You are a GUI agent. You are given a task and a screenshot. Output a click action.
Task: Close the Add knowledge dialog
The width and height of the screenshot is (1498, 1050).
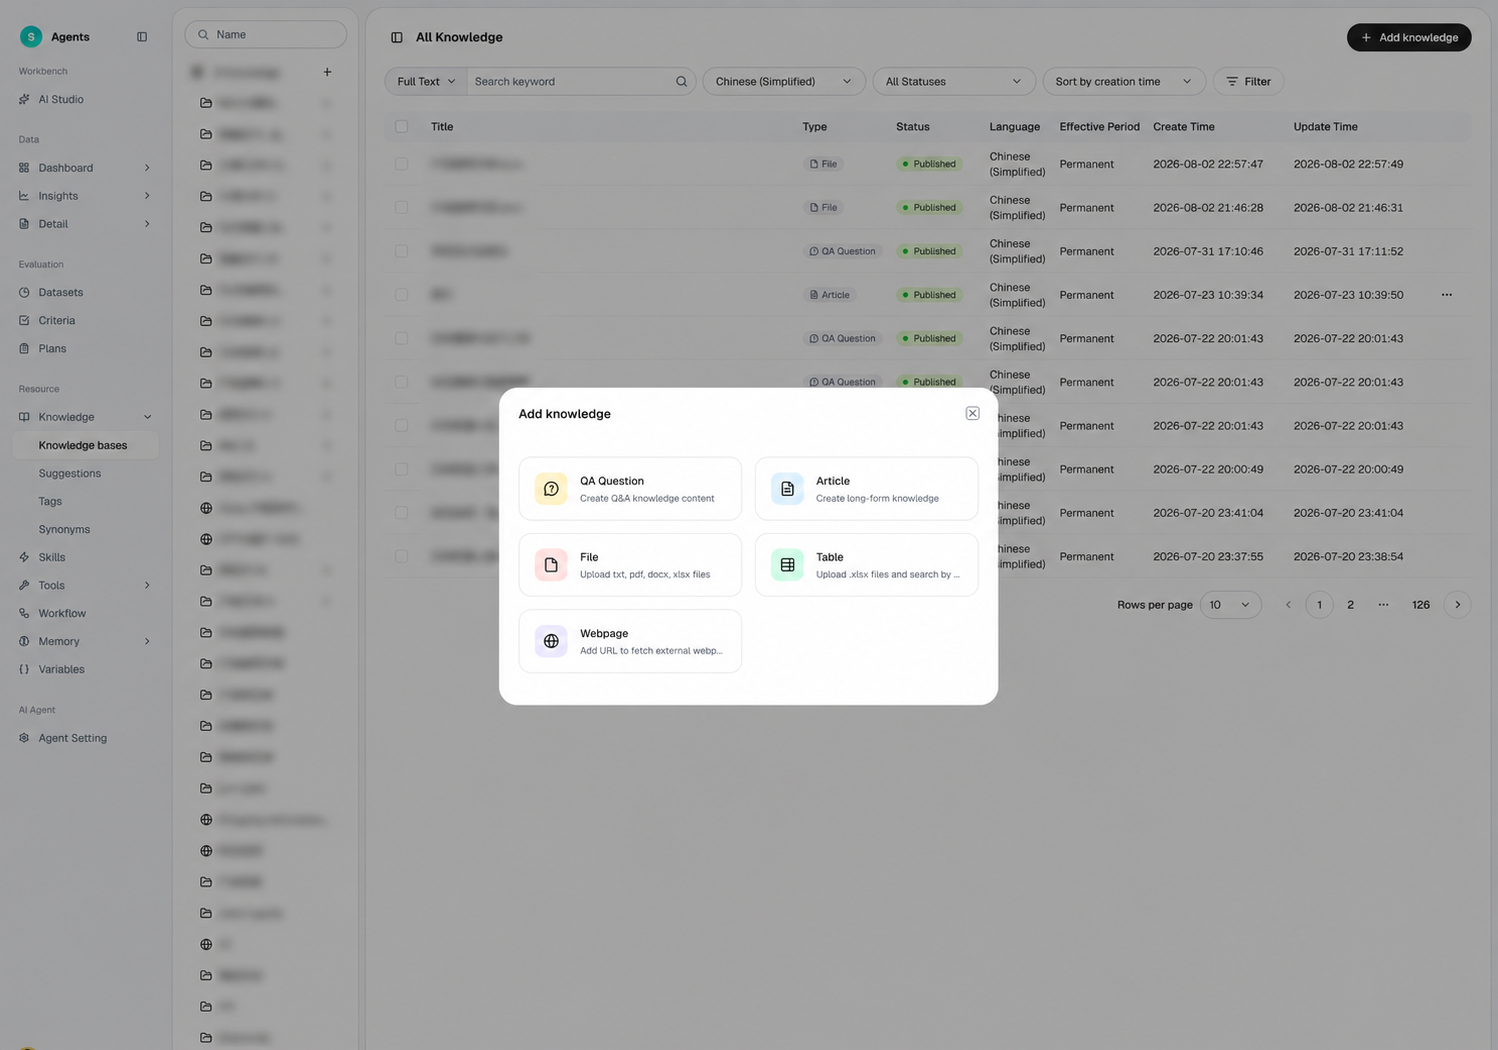pyautogui.click(x=972, y=413)
